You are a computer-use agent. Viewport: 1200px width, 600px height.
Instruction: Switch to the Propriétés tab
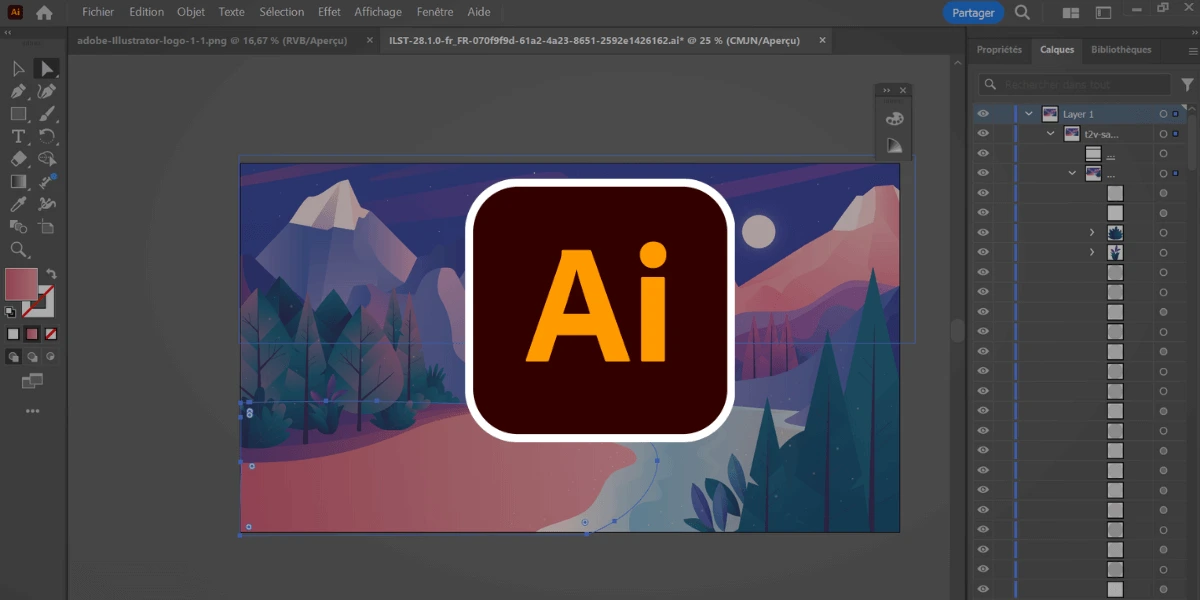(x=1000, y=49)
